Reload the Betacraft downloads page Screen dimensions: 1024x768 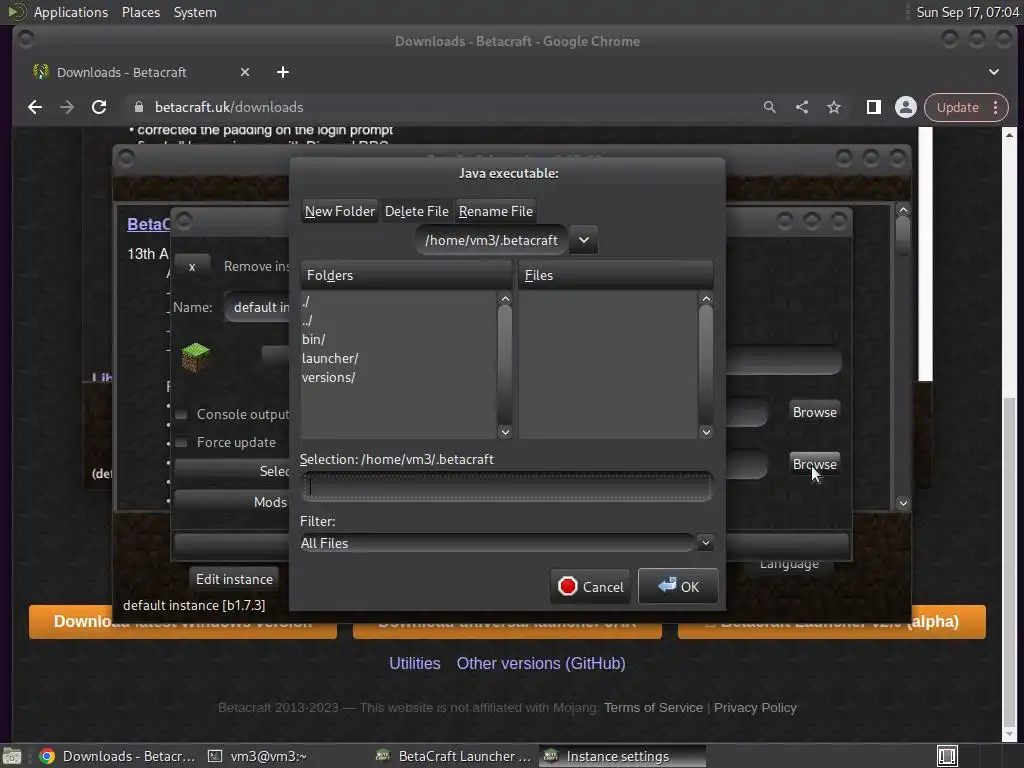point(99,107)
